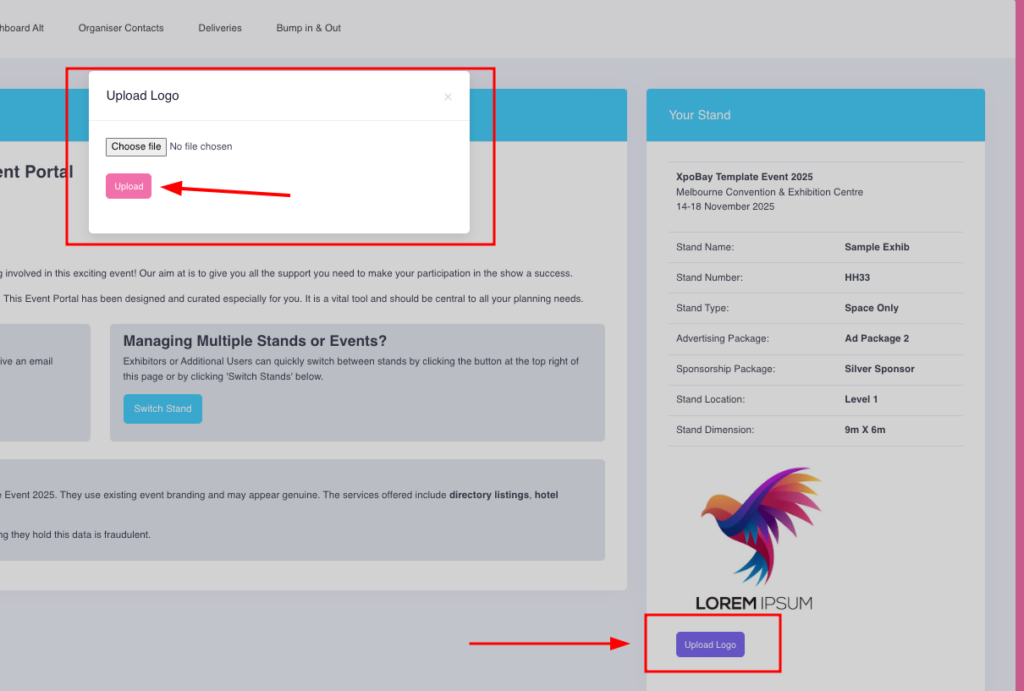
Task: Click the purple Upload Logo button
Action: [x=710, y=645]
